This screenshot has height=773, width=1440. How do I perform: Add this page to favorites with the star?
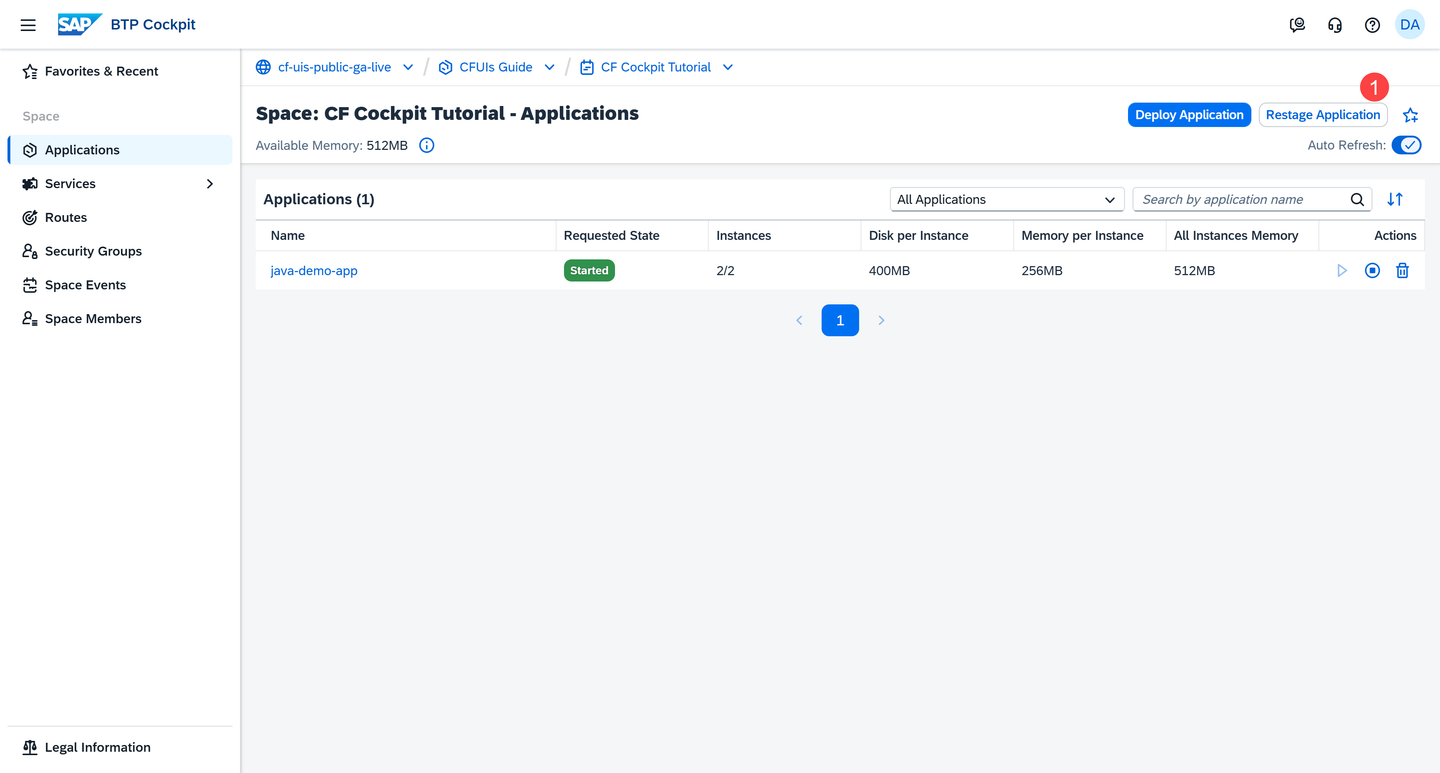1410,115
